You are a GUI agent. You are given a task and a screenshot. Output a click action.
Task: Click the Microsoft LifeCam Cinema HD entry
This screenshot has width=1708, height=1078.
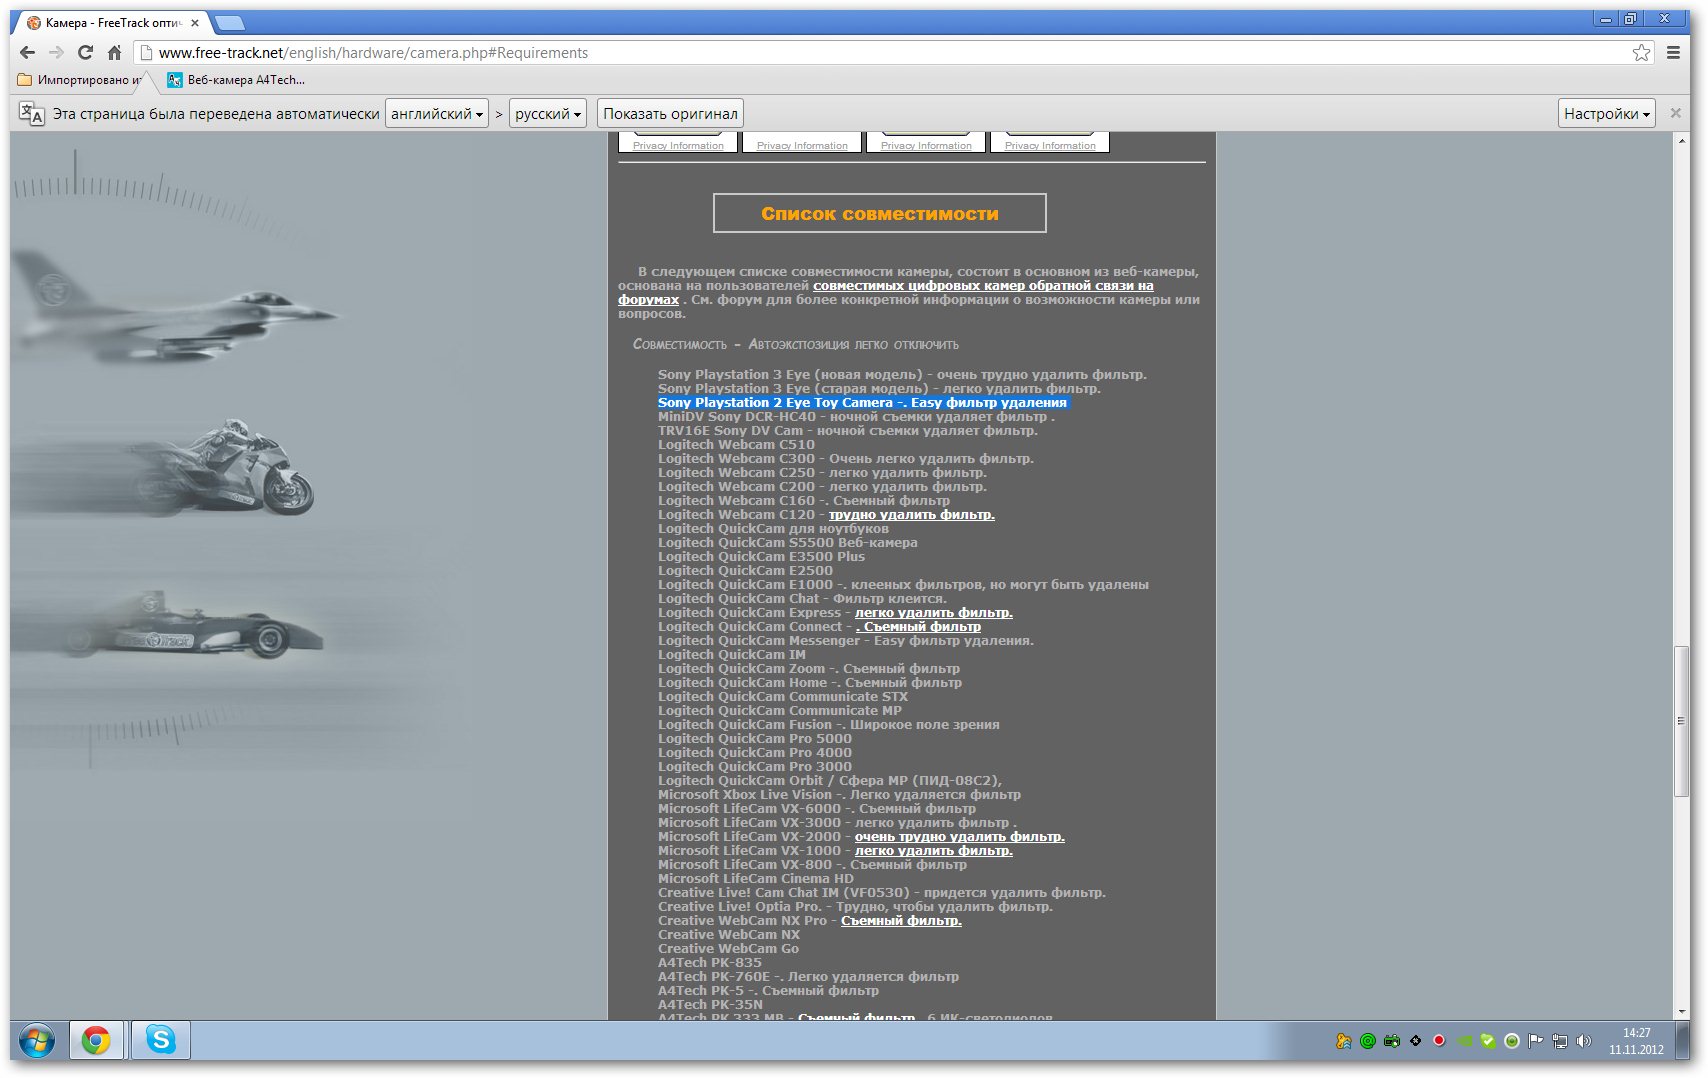[756, 879]
